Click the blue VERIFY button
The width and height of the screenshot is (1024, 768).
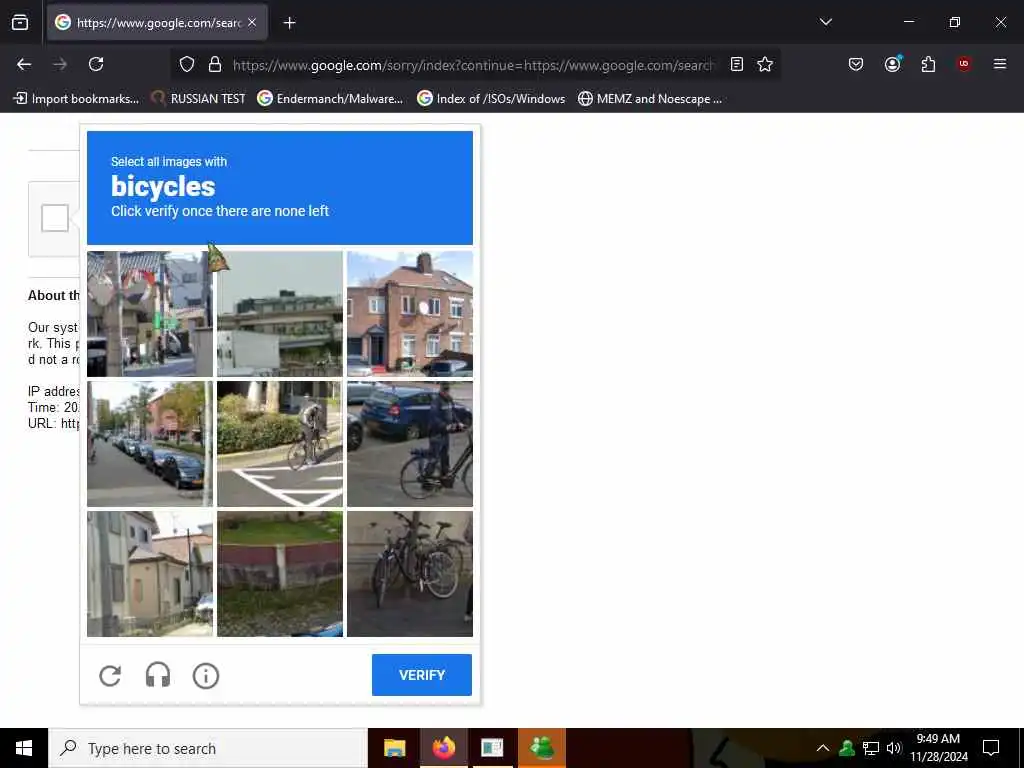point(422,675)
